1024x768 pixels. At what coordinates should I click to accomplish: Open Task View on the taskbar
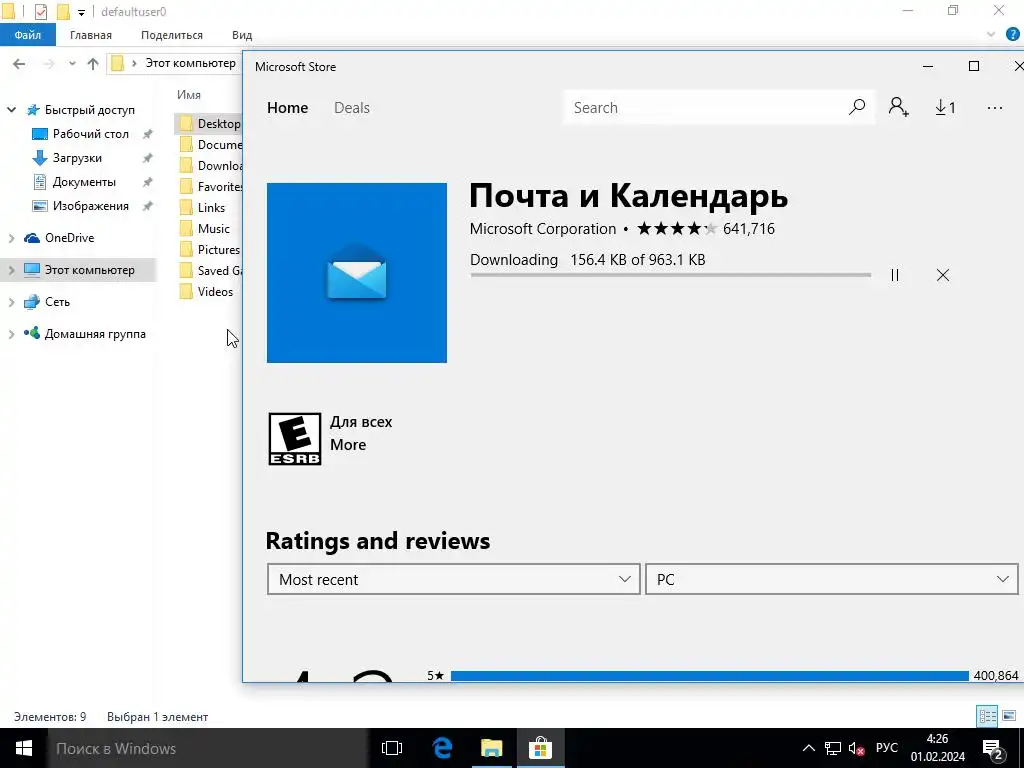click(x=392, y=748)
